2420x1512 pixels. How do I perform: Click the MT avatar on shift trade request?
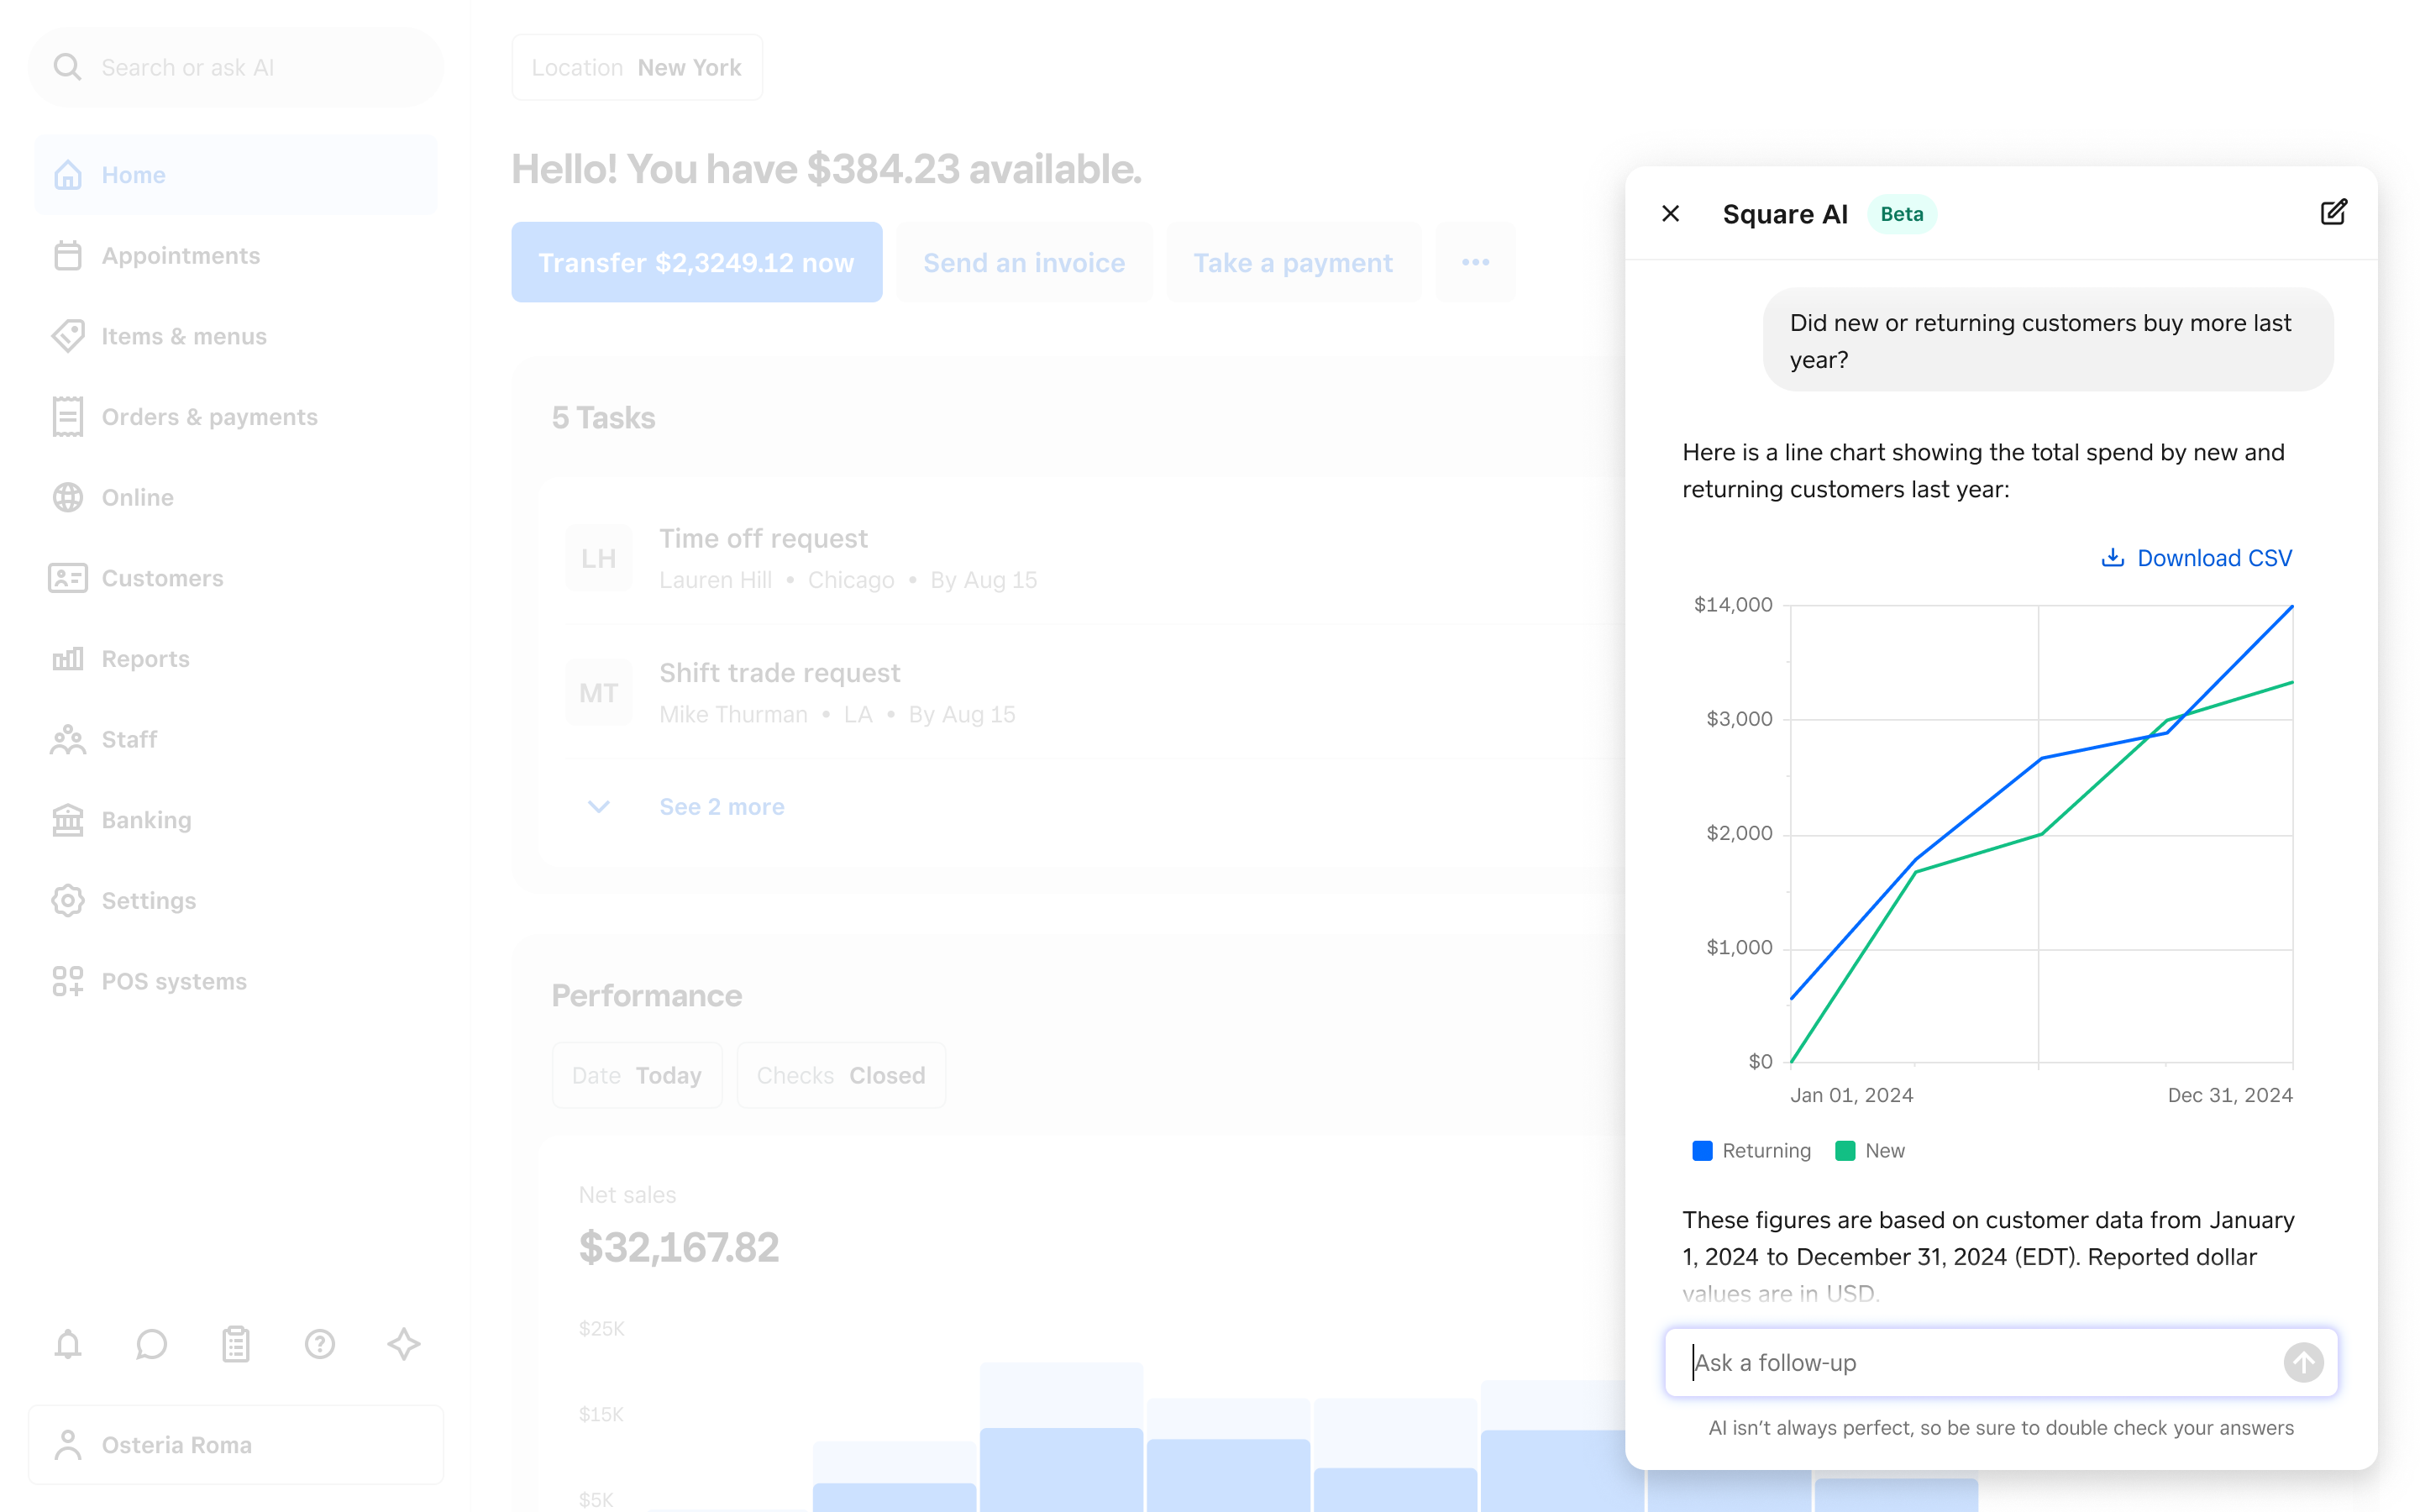click(x=598, y=692)
